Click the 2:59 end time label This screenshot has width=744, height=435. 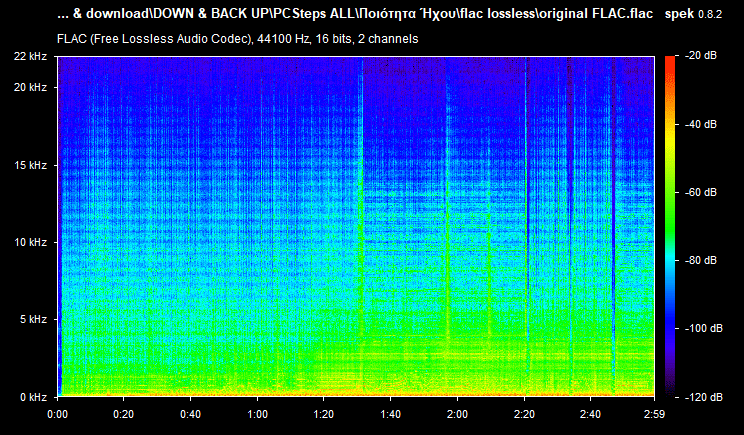point(654,415)
